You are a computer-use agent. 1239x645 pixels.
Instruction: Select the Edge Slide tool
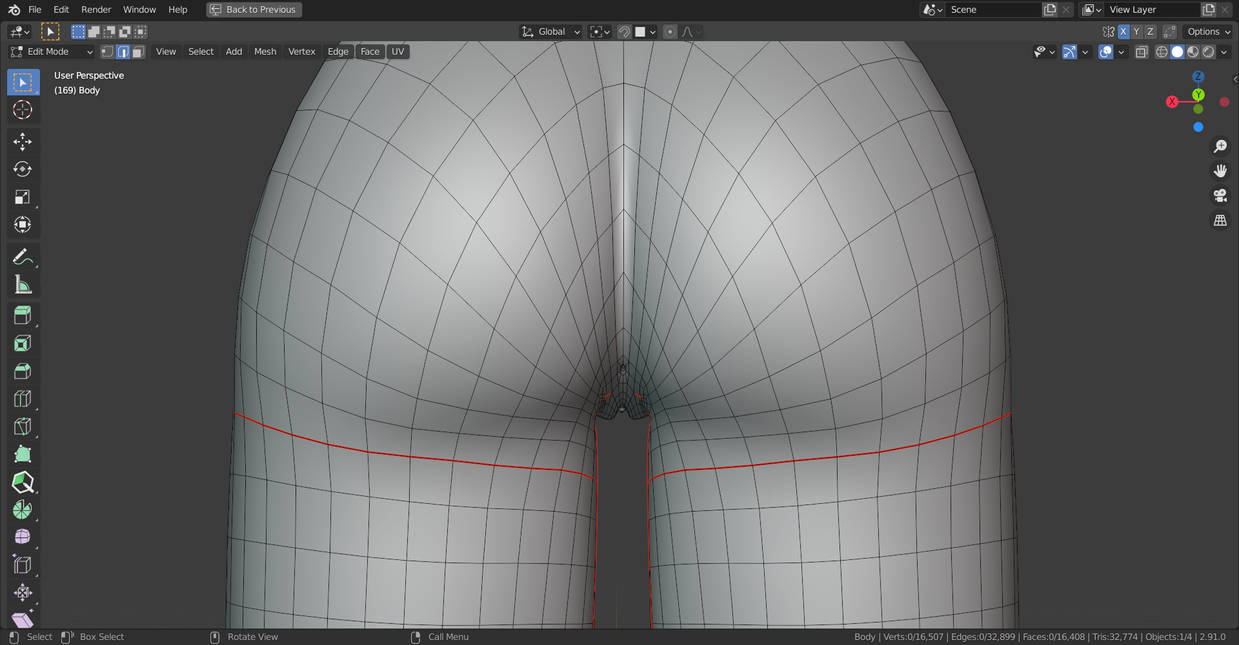23,565
